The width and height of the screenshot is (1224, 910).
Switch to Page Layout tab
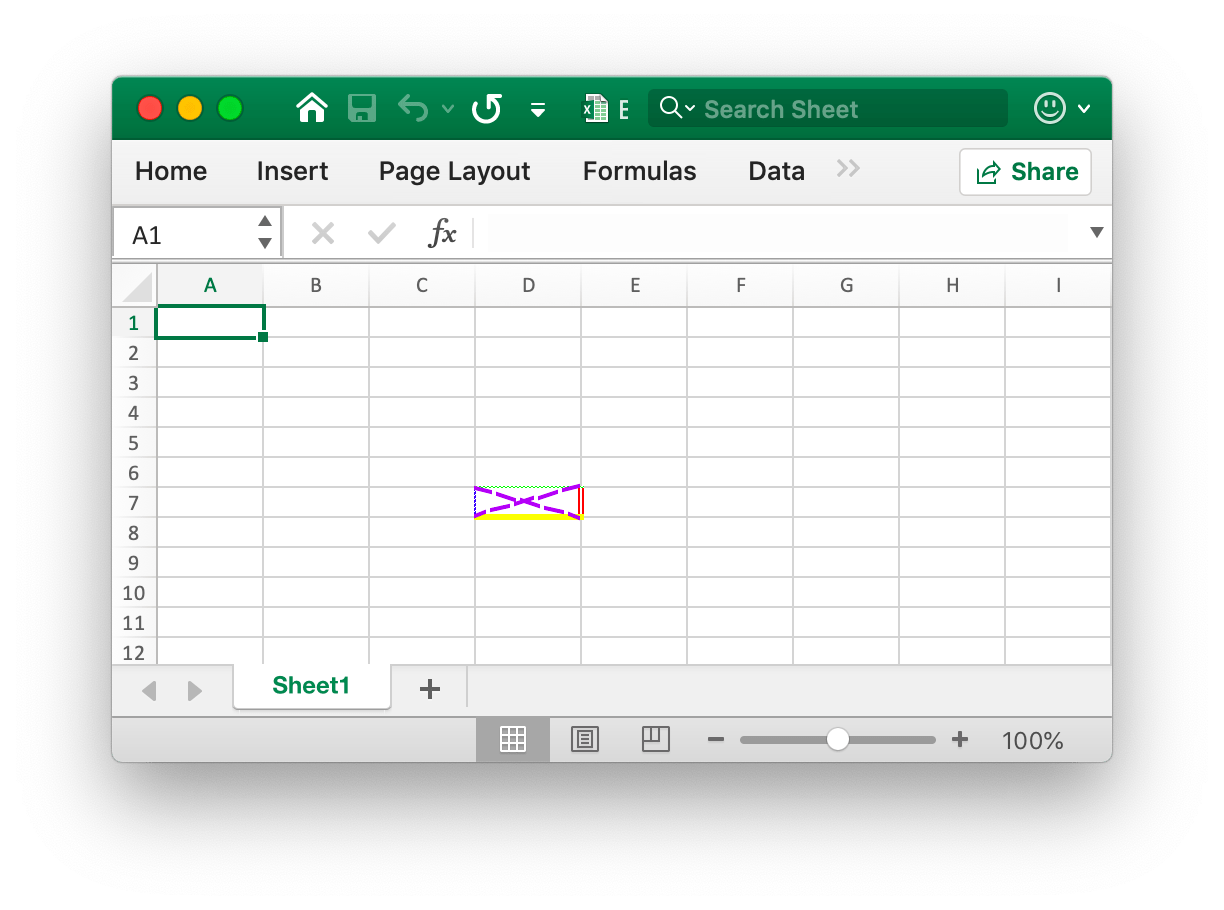(x=454, y=171)
